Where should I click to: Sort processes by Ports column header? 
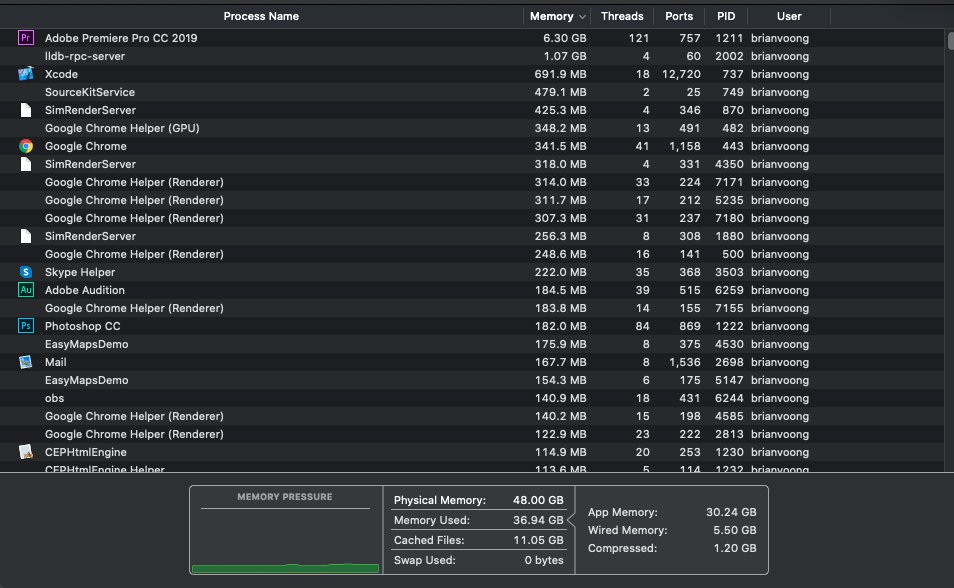pyautogui.click(x=679, y=16)
